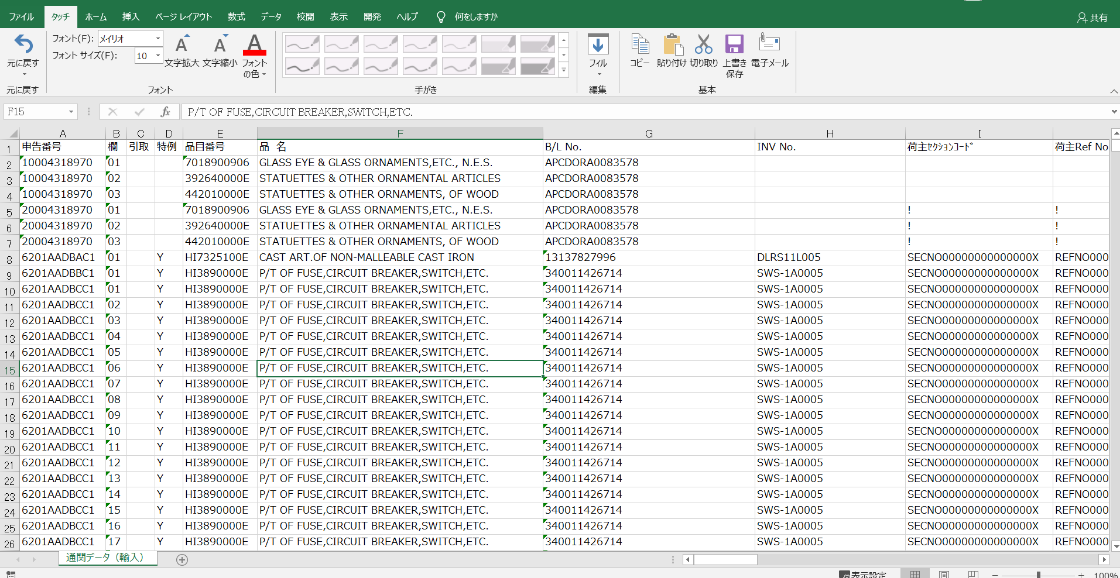Viewport: 1120px width, 578px height.
Task: Cancel entry with formula bar X icon
Action: click(113, 112)
